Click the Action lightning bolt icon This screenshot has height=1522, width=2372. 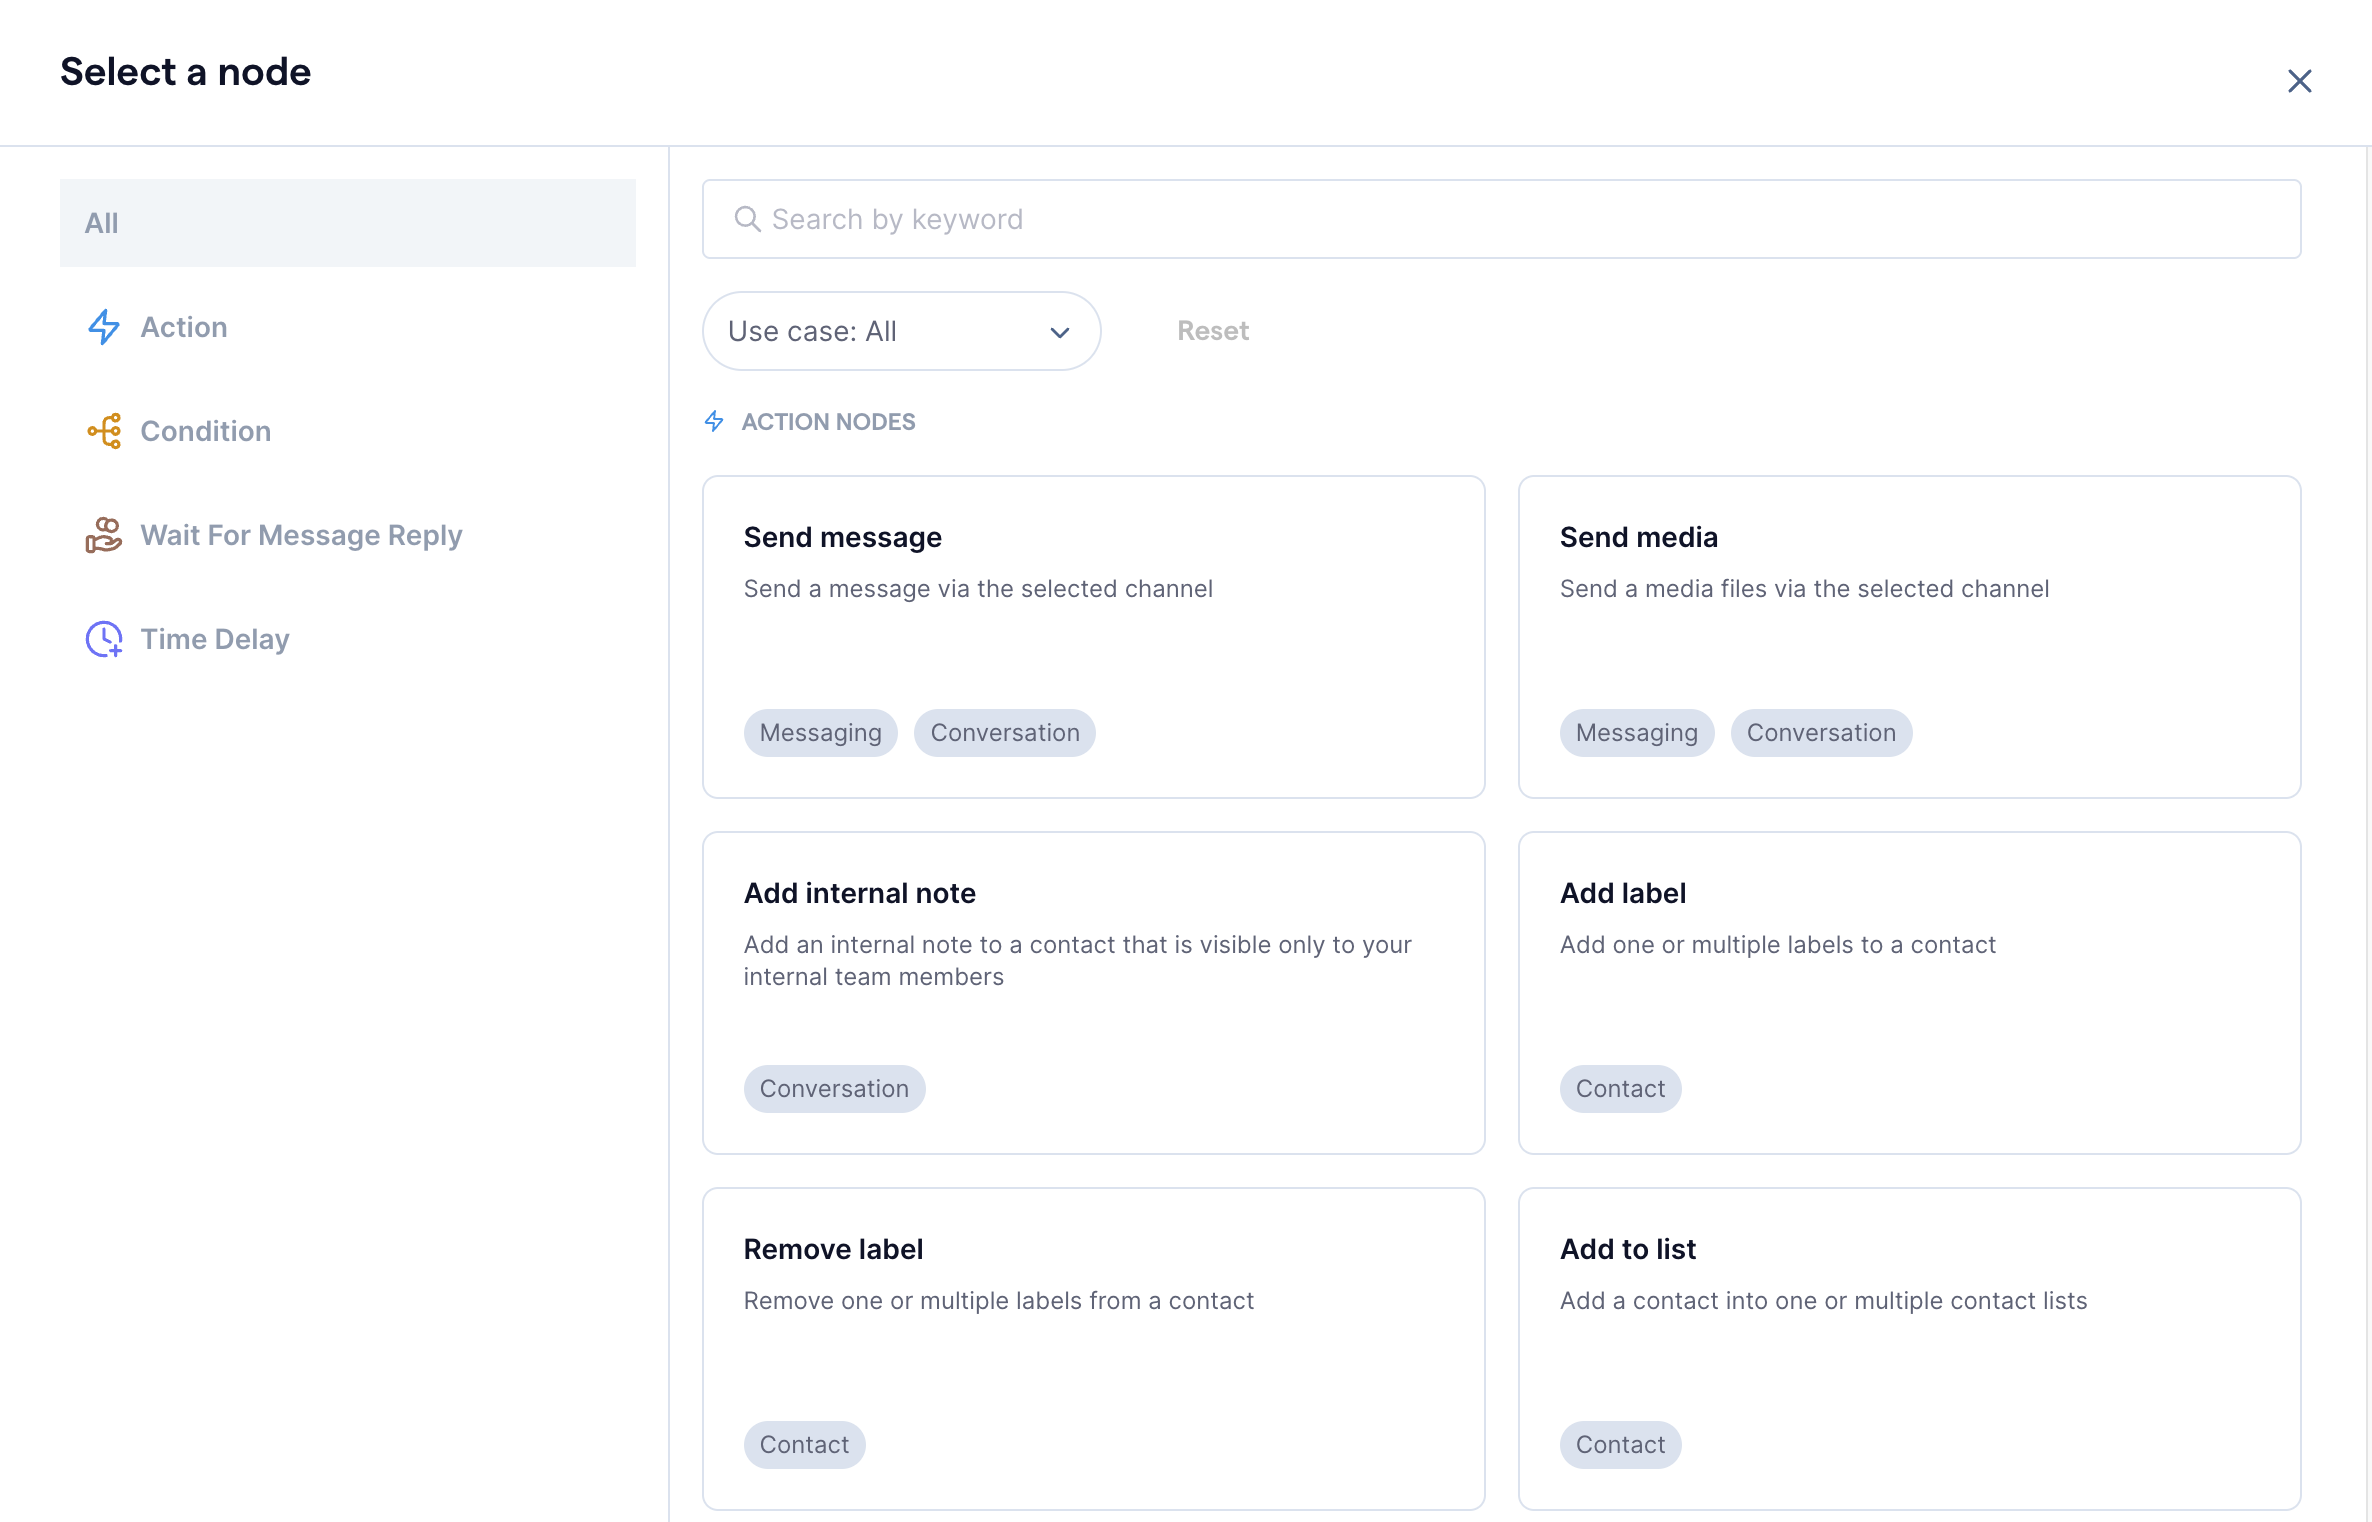[x=104, y=327]
